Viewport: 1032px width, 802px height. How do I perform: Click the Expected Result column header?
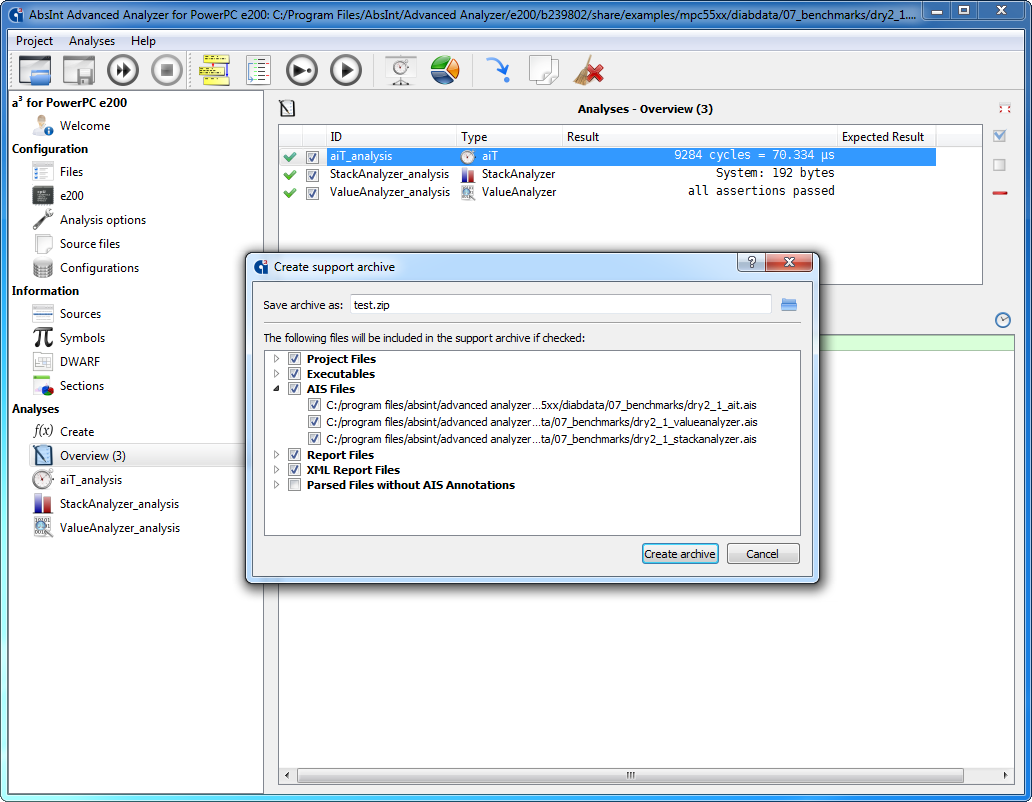coord(886,137)
